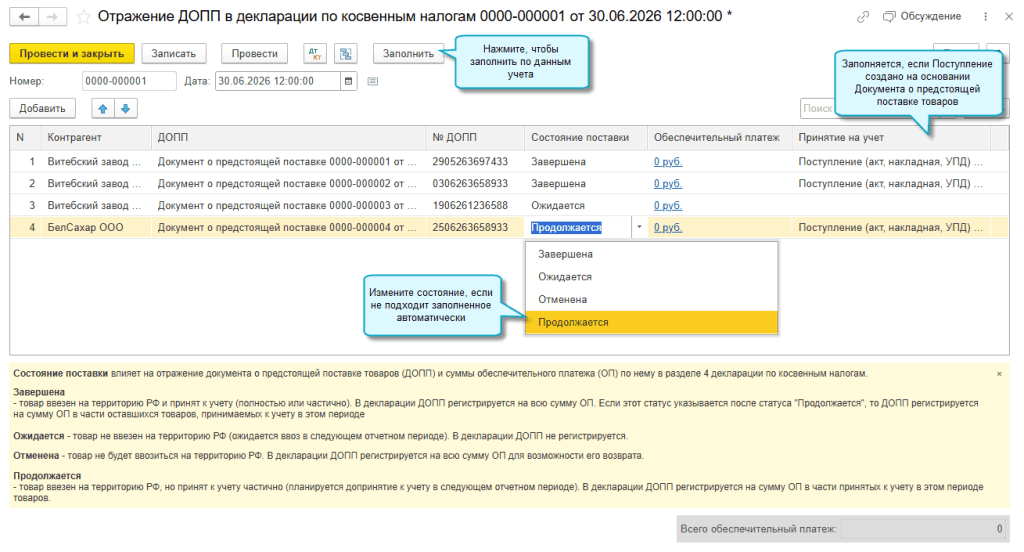Open 0 руб. link in row 2
Image resolution: width=1024 pixels, height=552 pixels.
[667, 184]
